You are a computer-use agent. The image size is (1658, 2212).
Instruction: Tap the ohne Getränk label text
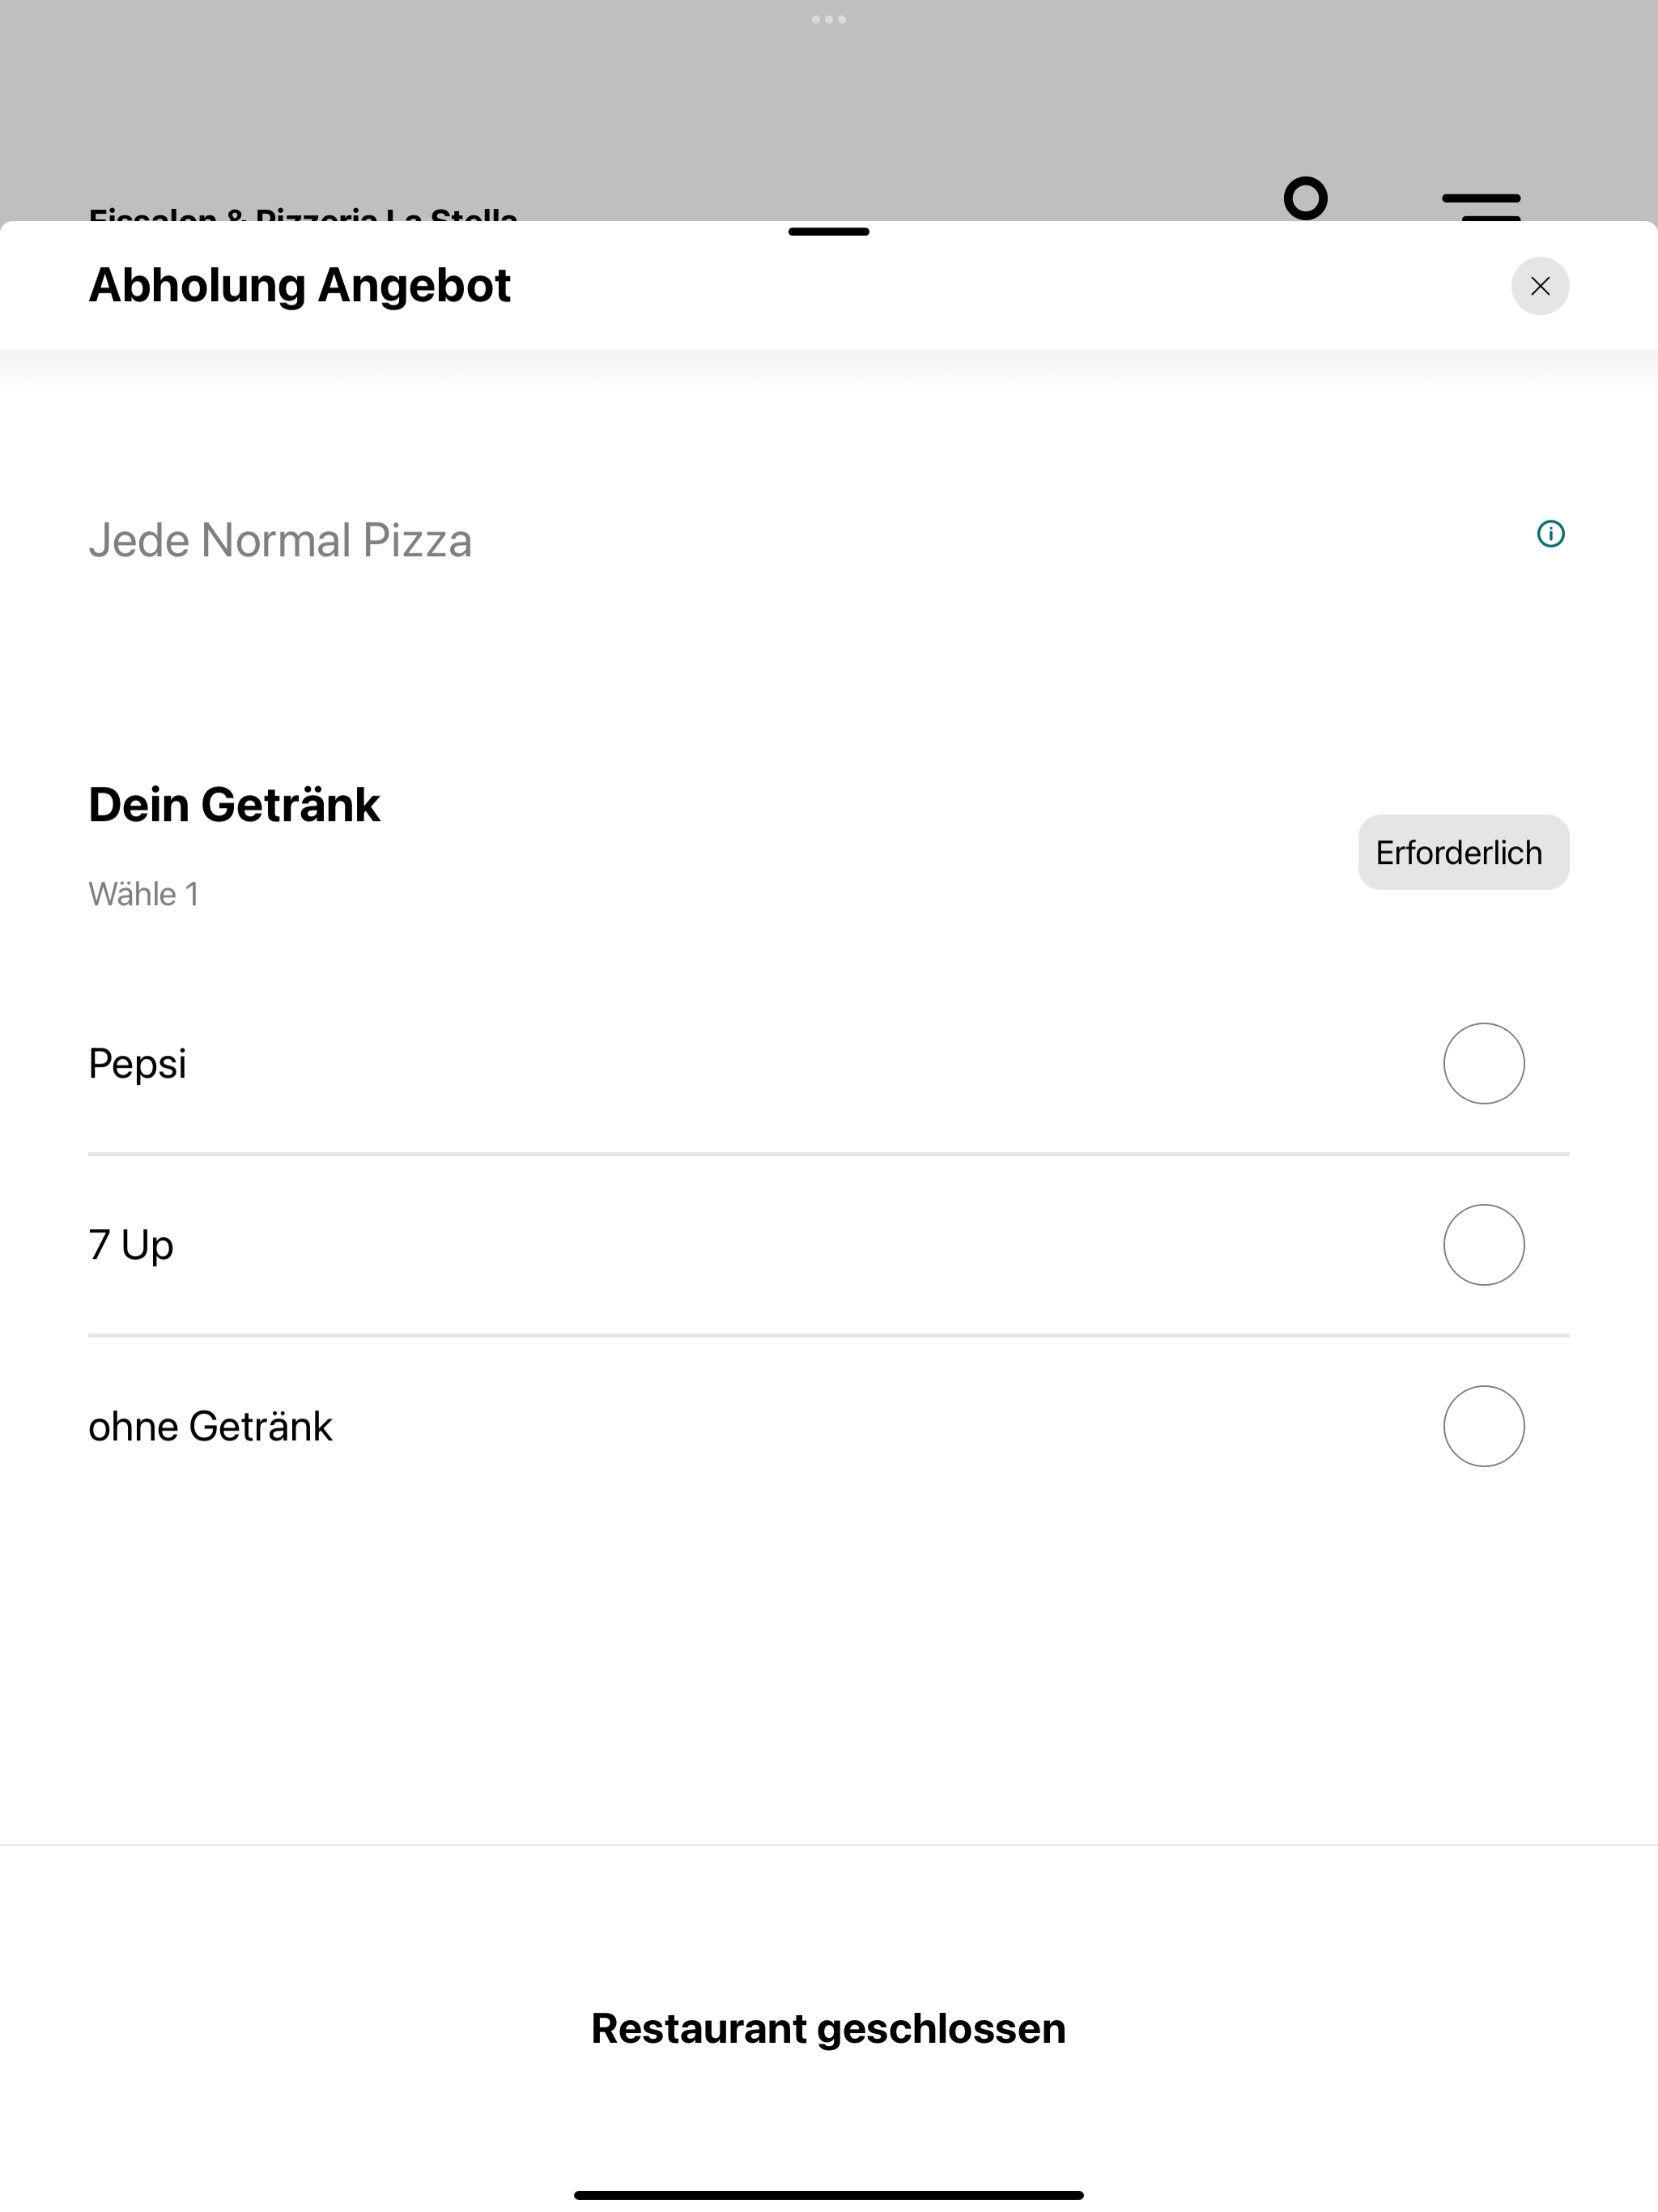tap(210, 1426)
